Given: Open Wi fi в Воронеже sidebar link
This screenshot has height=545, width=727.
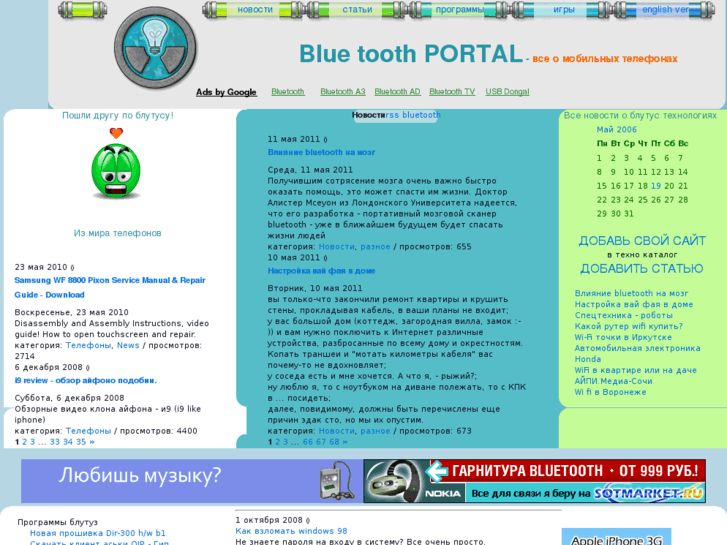Looking at the screenshot, I should pyautogui.click(x=610, y=392).
